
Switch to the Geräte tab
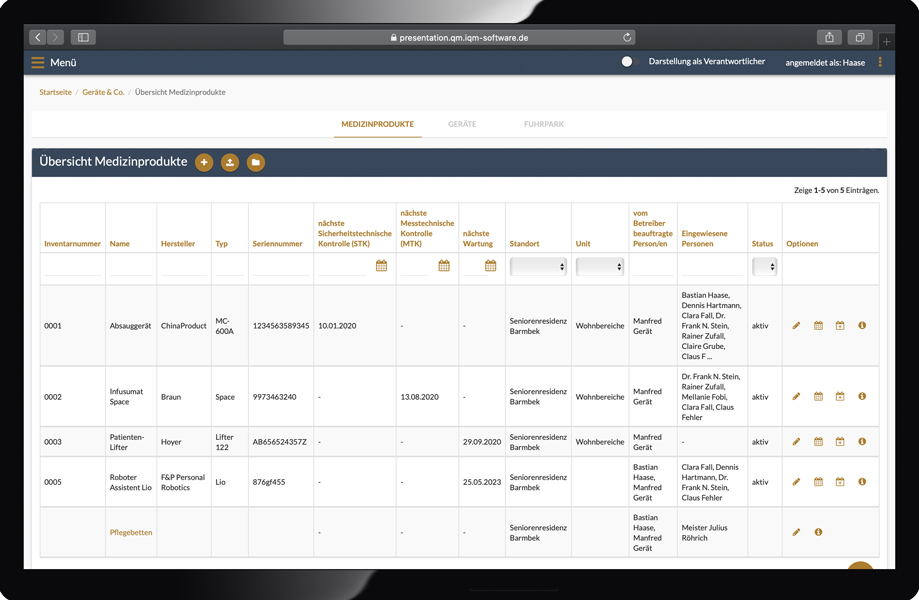[462, 124]
